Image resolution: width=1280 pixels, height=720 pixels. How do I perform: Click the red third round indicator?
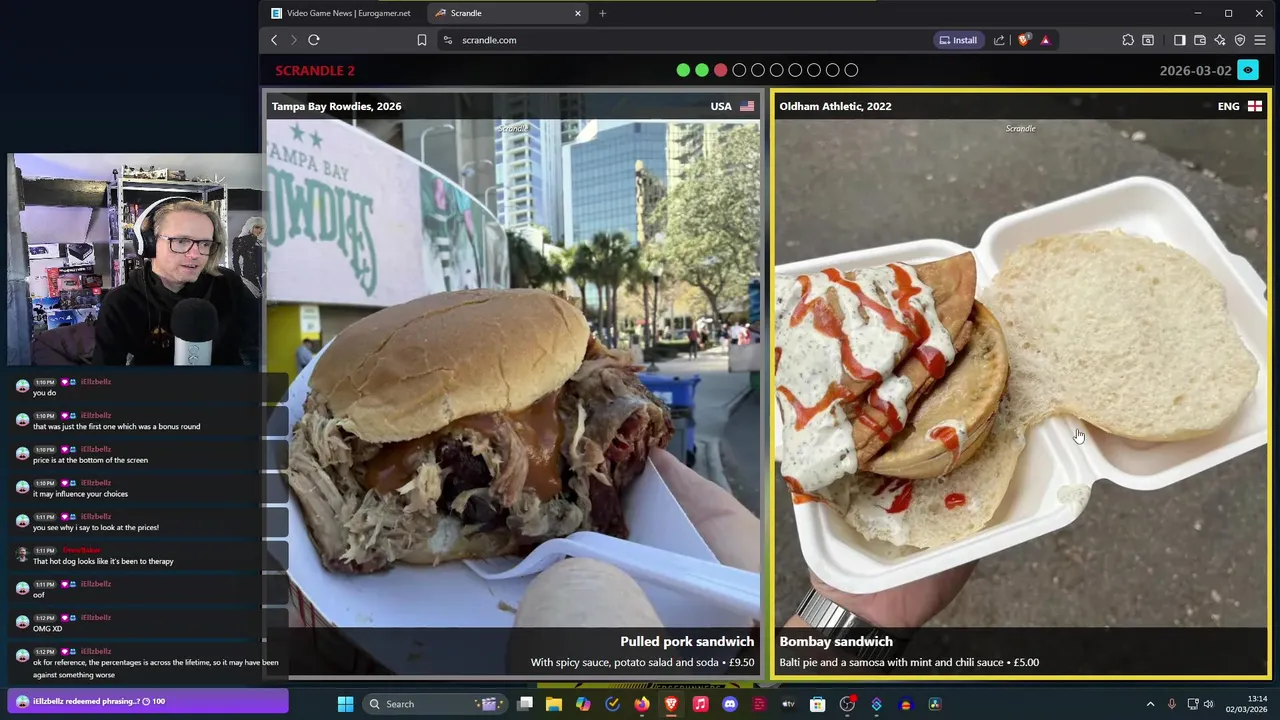coord(720,70)
